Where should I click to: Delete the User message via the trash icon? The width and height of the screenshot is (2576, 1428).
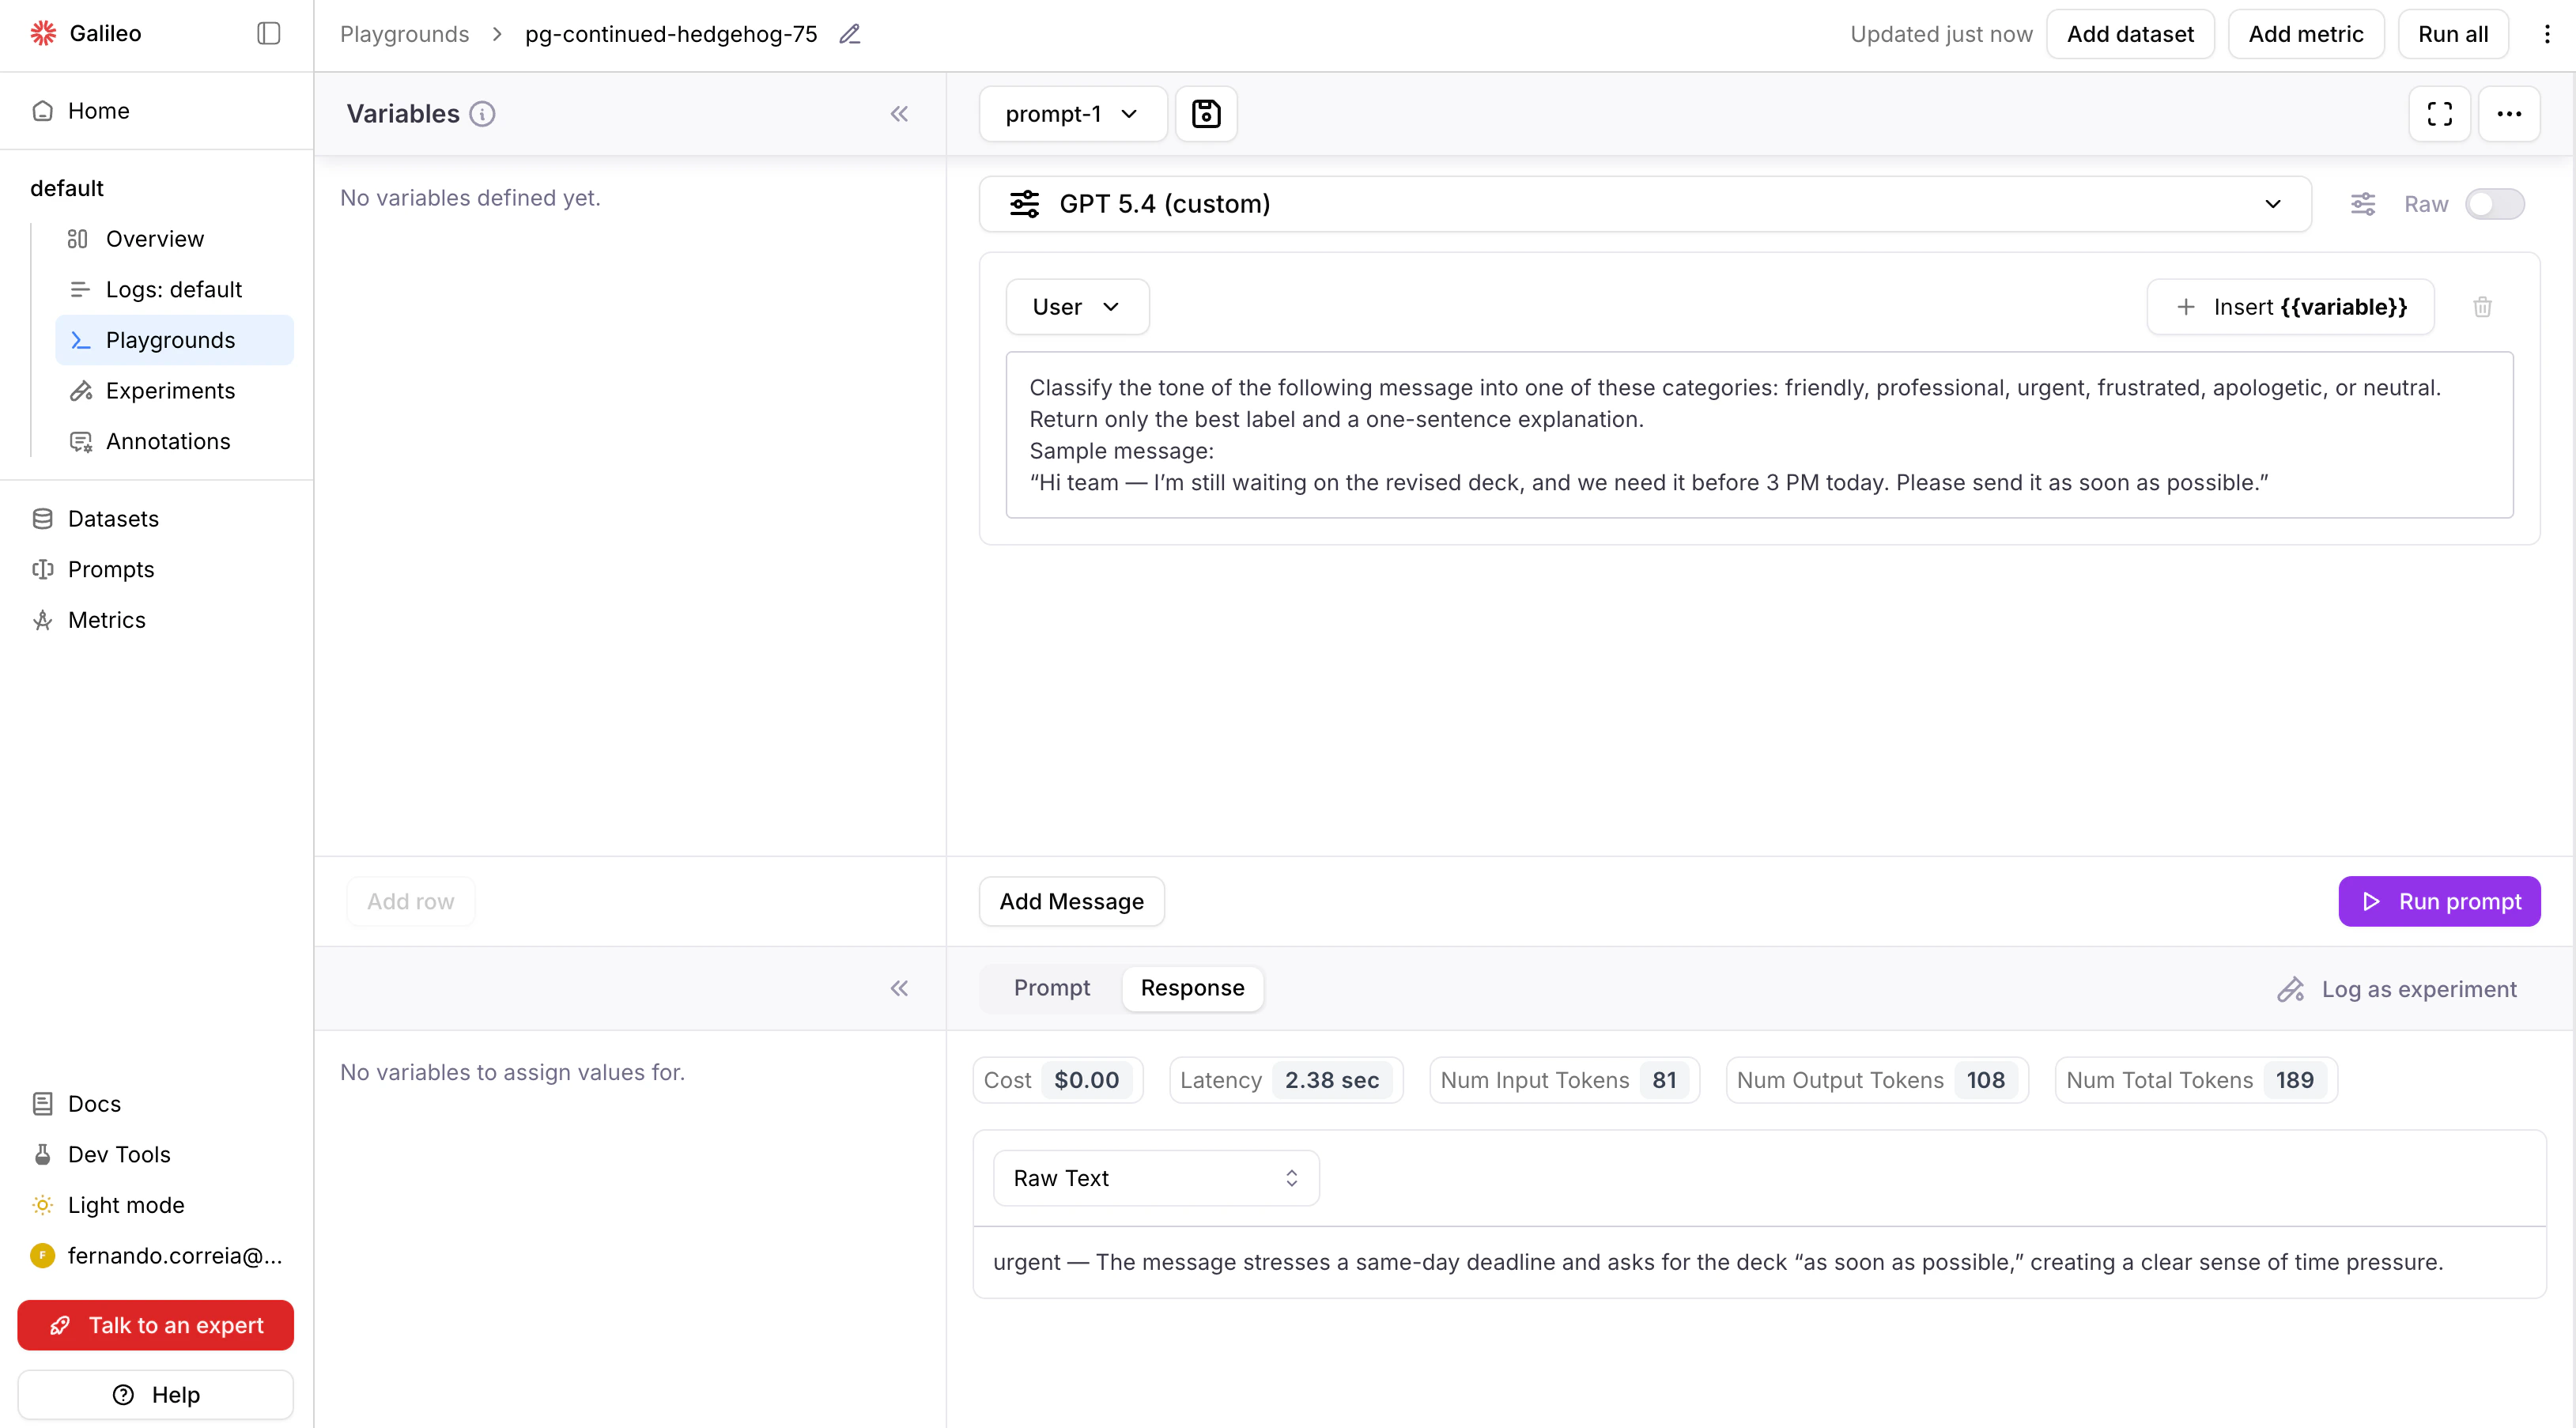[2482, 306]
